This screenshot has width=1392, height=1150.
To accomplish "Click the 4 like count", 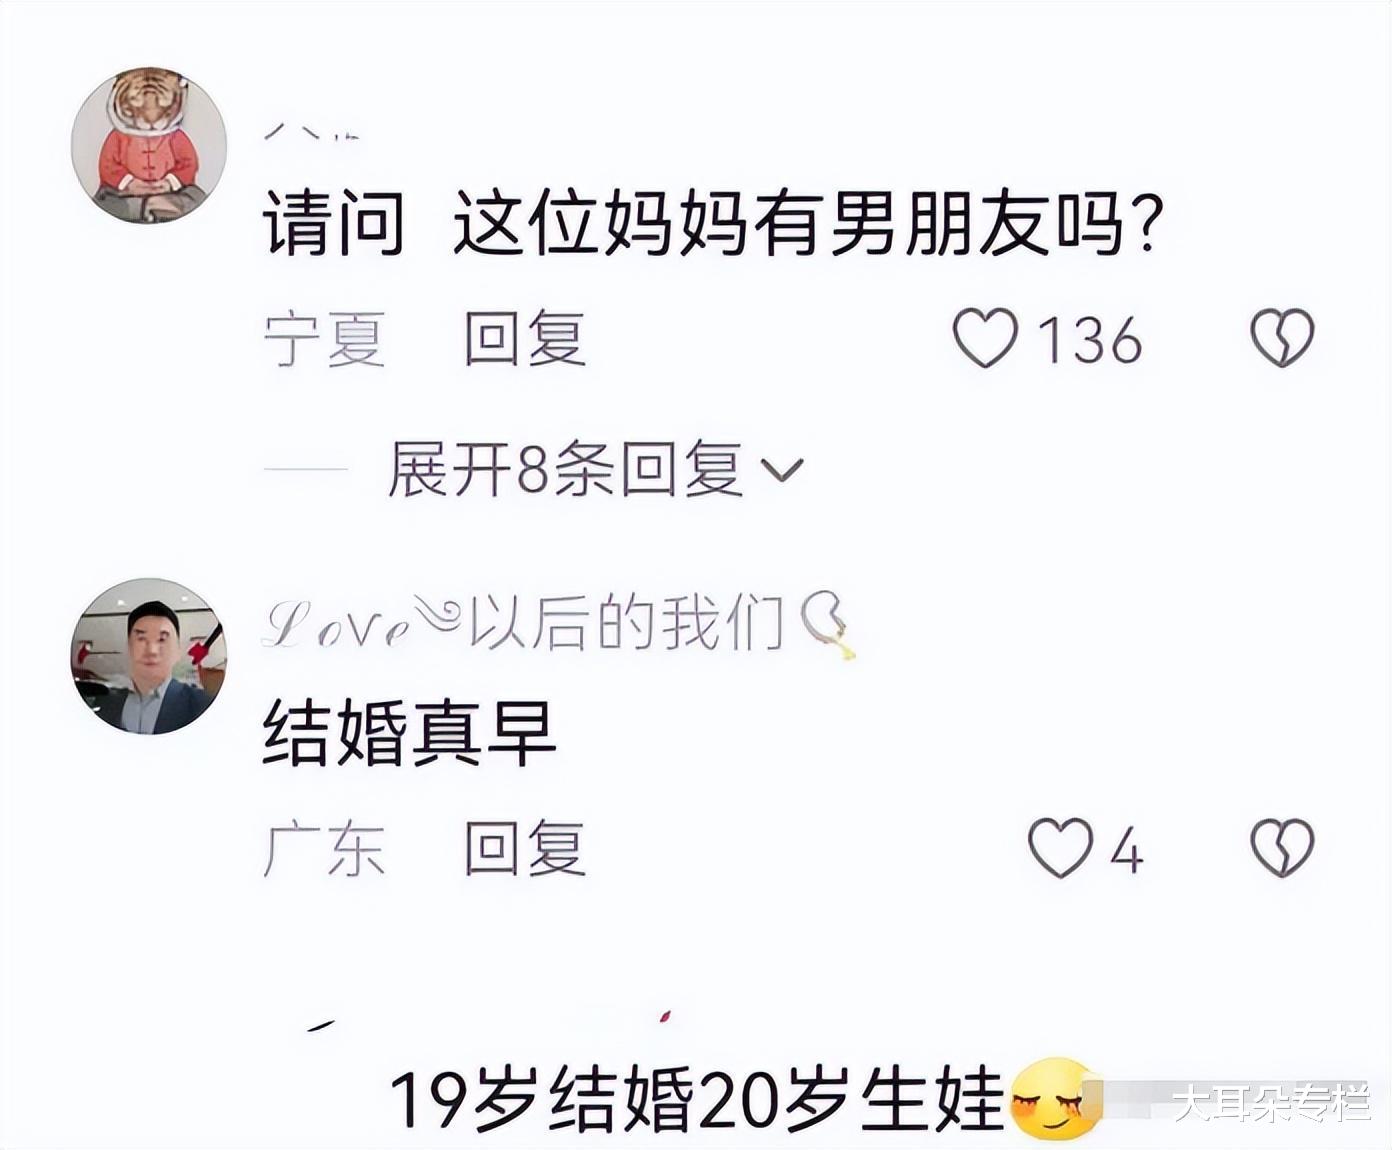I will point(1126,853).
